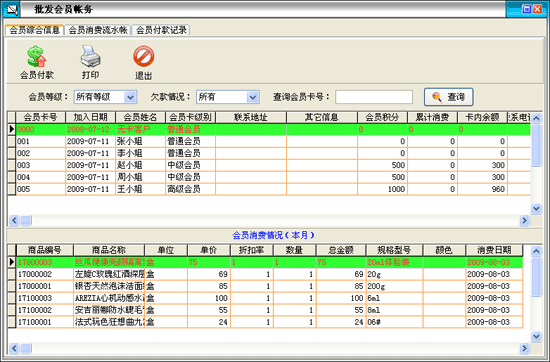
Task: Click the 累计消费 column header
Action: pyautogui.click(x=432, y=117)
